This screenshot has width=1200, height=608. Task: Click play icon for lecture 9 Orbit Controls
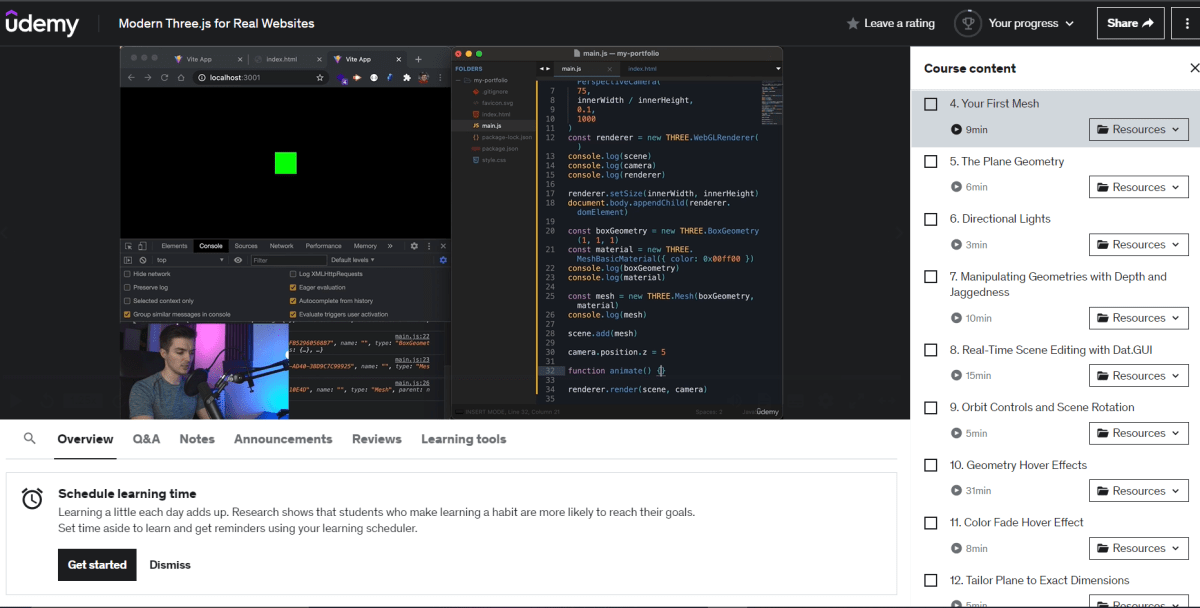point(956,433)
